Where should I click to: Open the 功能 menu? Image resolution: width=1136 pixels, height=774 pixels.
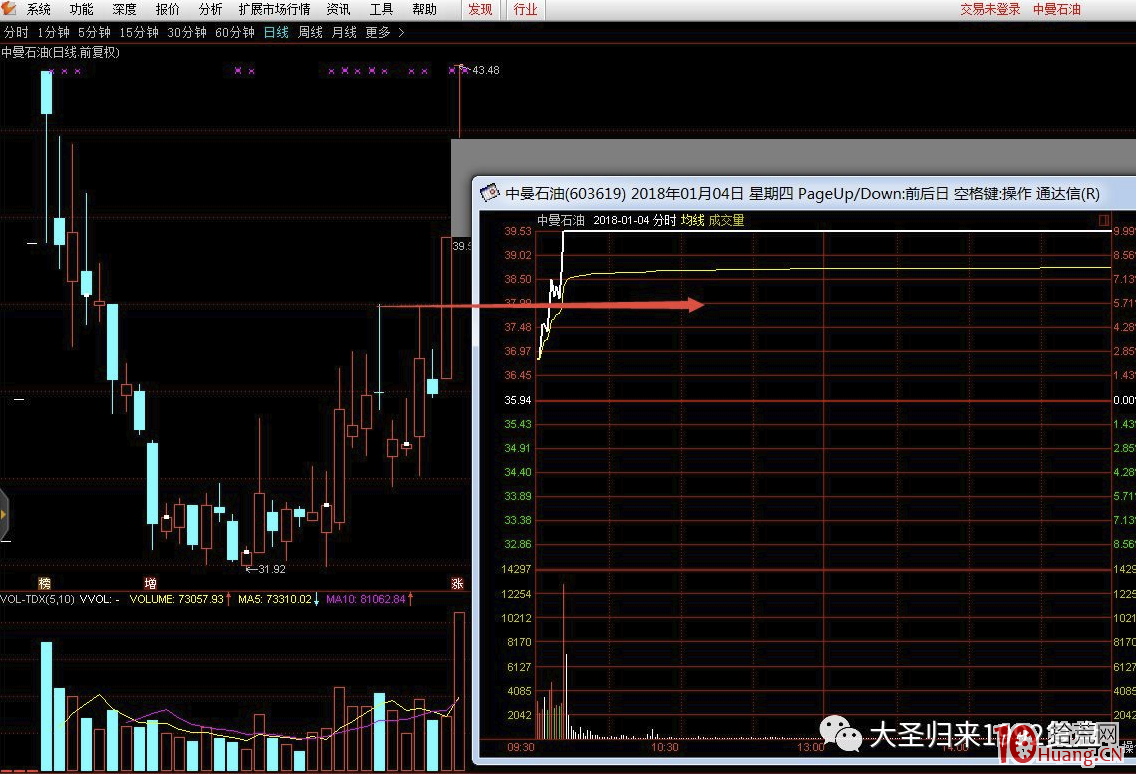point(81,9)
